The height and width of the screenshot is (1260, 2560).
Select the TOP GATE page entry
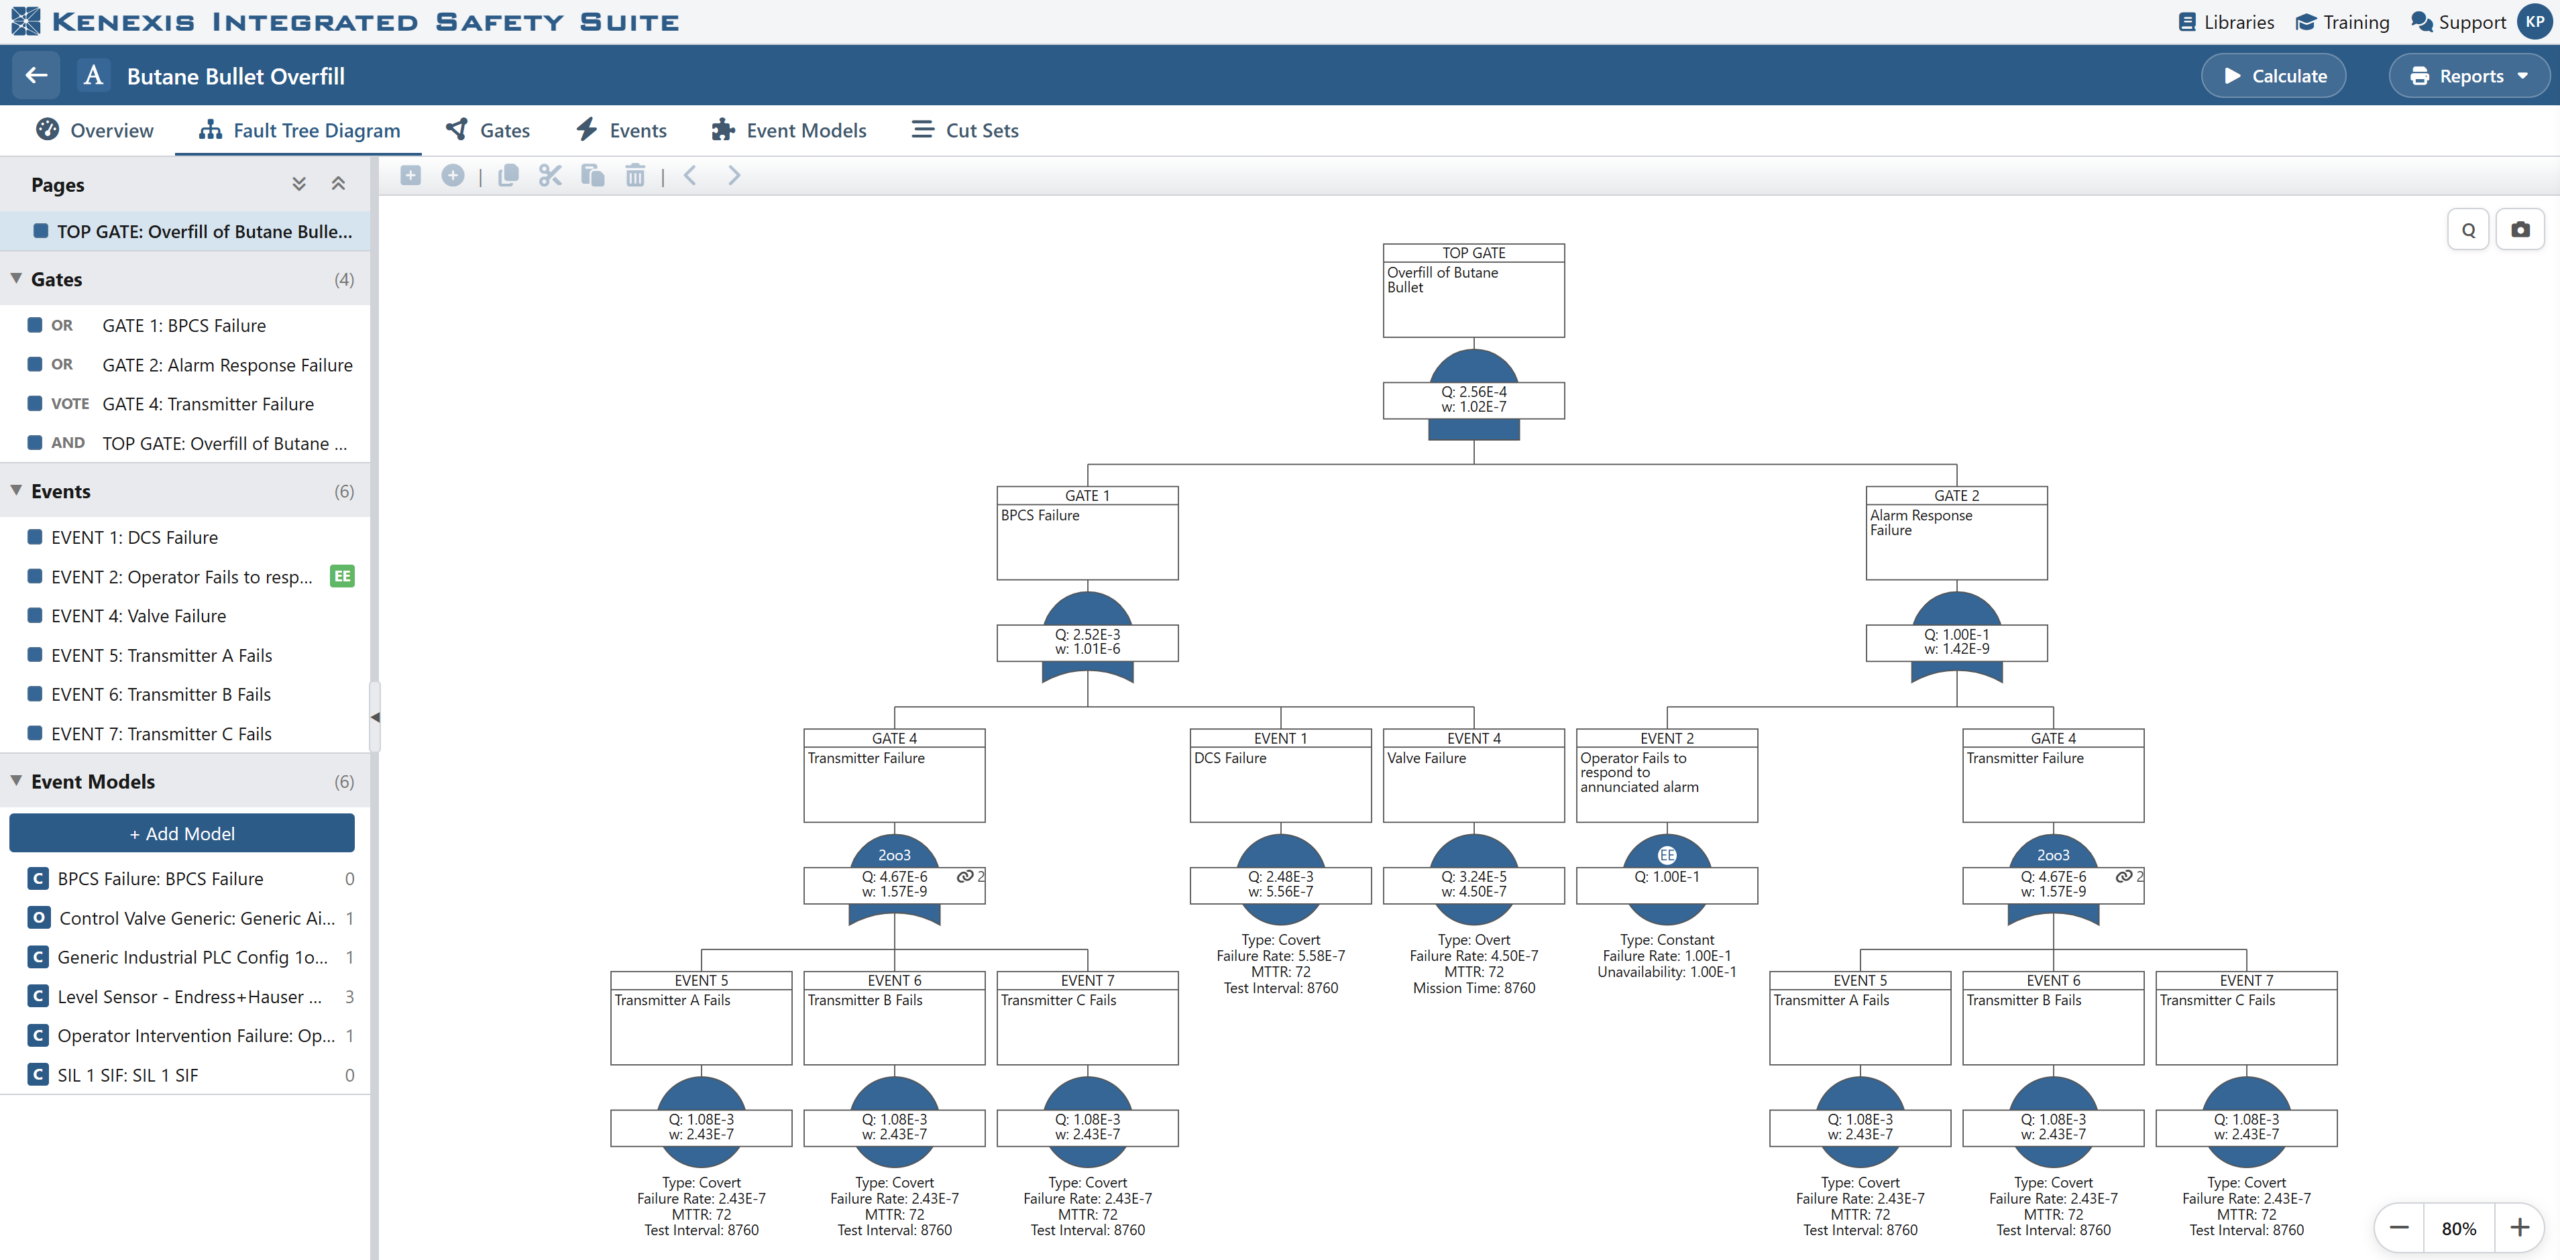coord(185,231)
